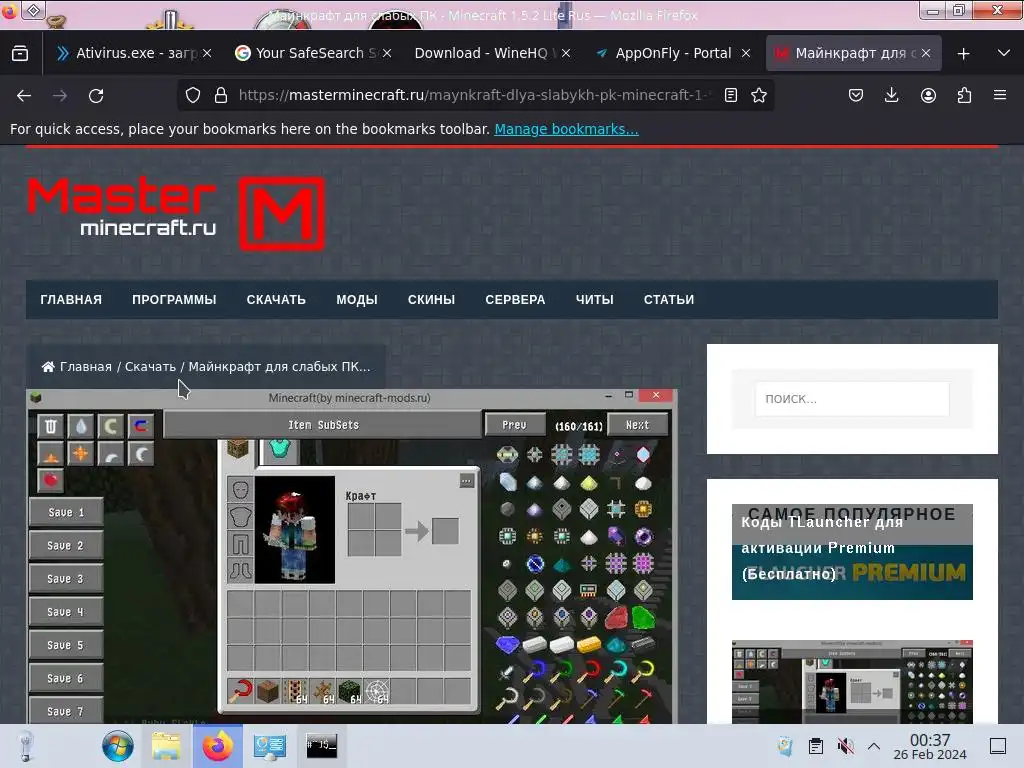Open the clipboard tray icon

pyautogui.click(x=816, y=746)
